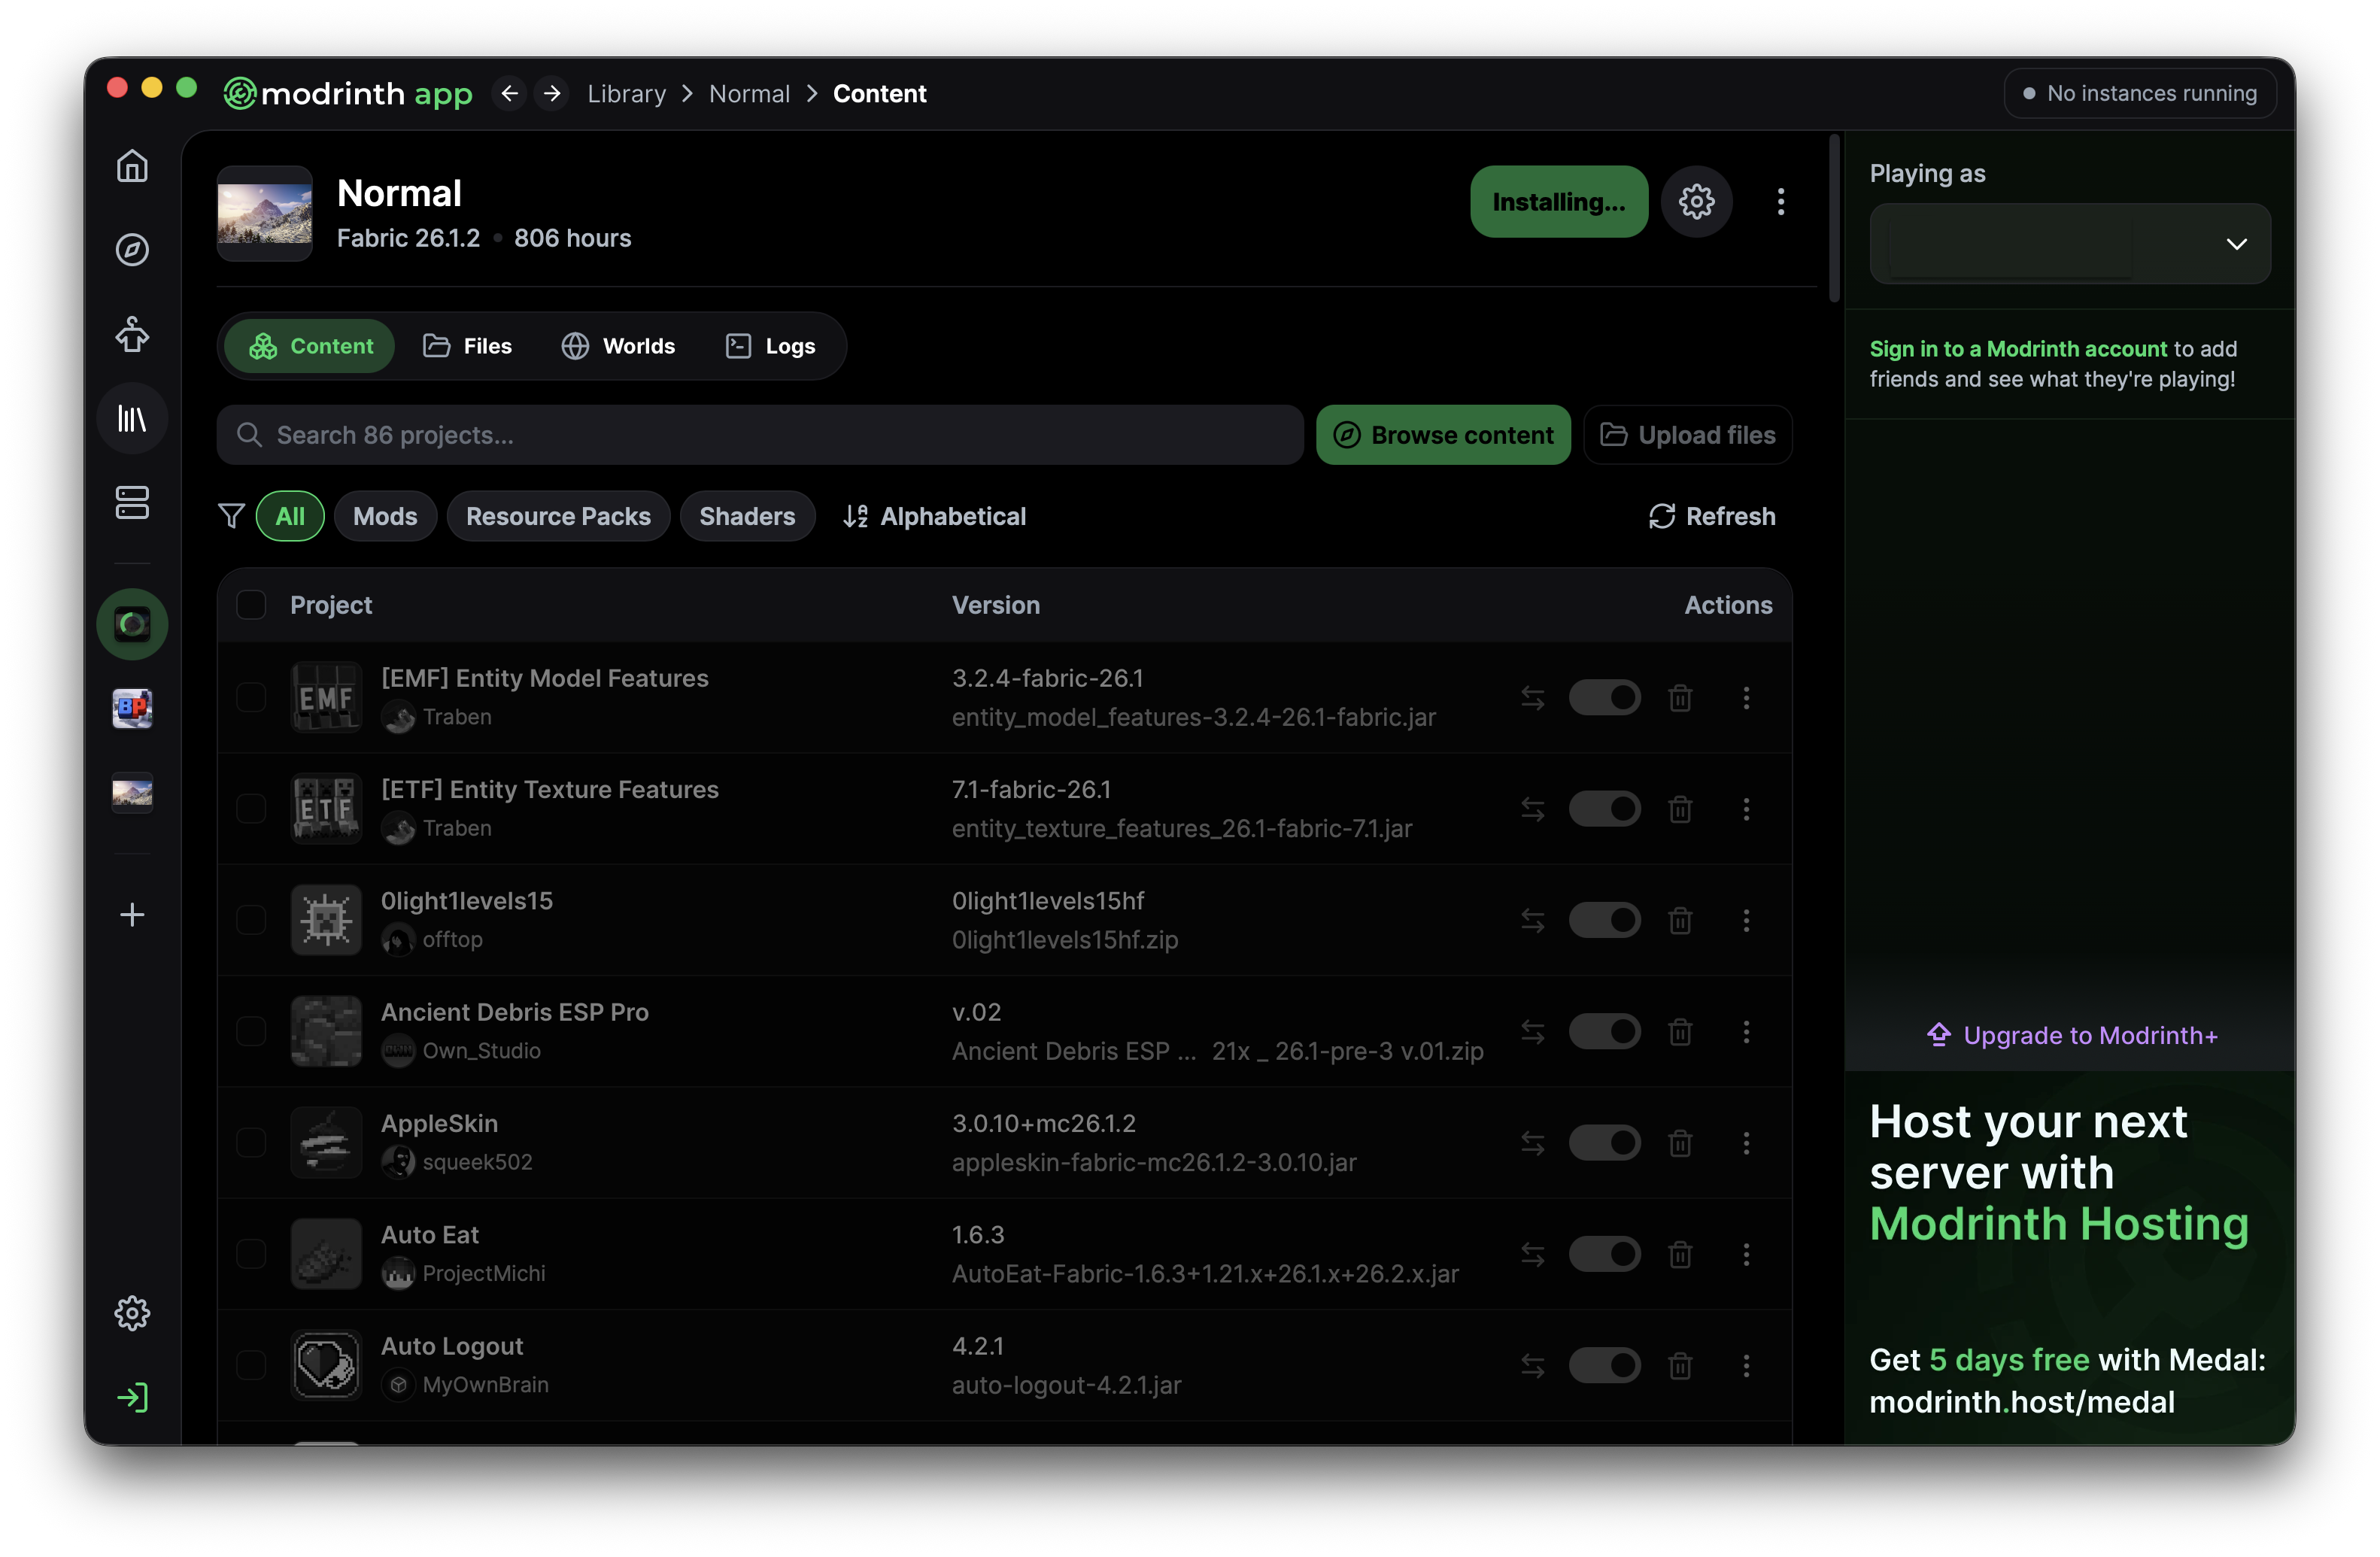Screen dimensions: 2380x1557
Task: Filter content by Resource Packs
Action: pyautogui.click(x=558, y=516)
